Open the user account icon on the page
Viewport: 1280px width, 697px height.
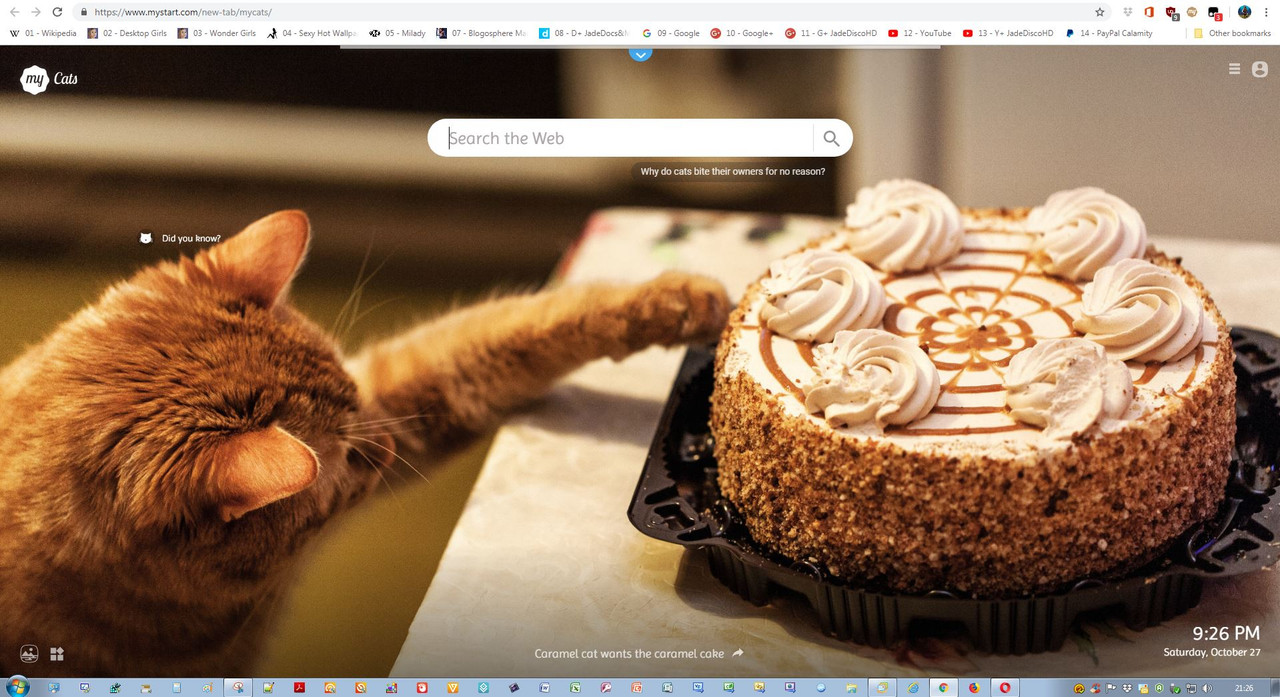coord(1259,69)
